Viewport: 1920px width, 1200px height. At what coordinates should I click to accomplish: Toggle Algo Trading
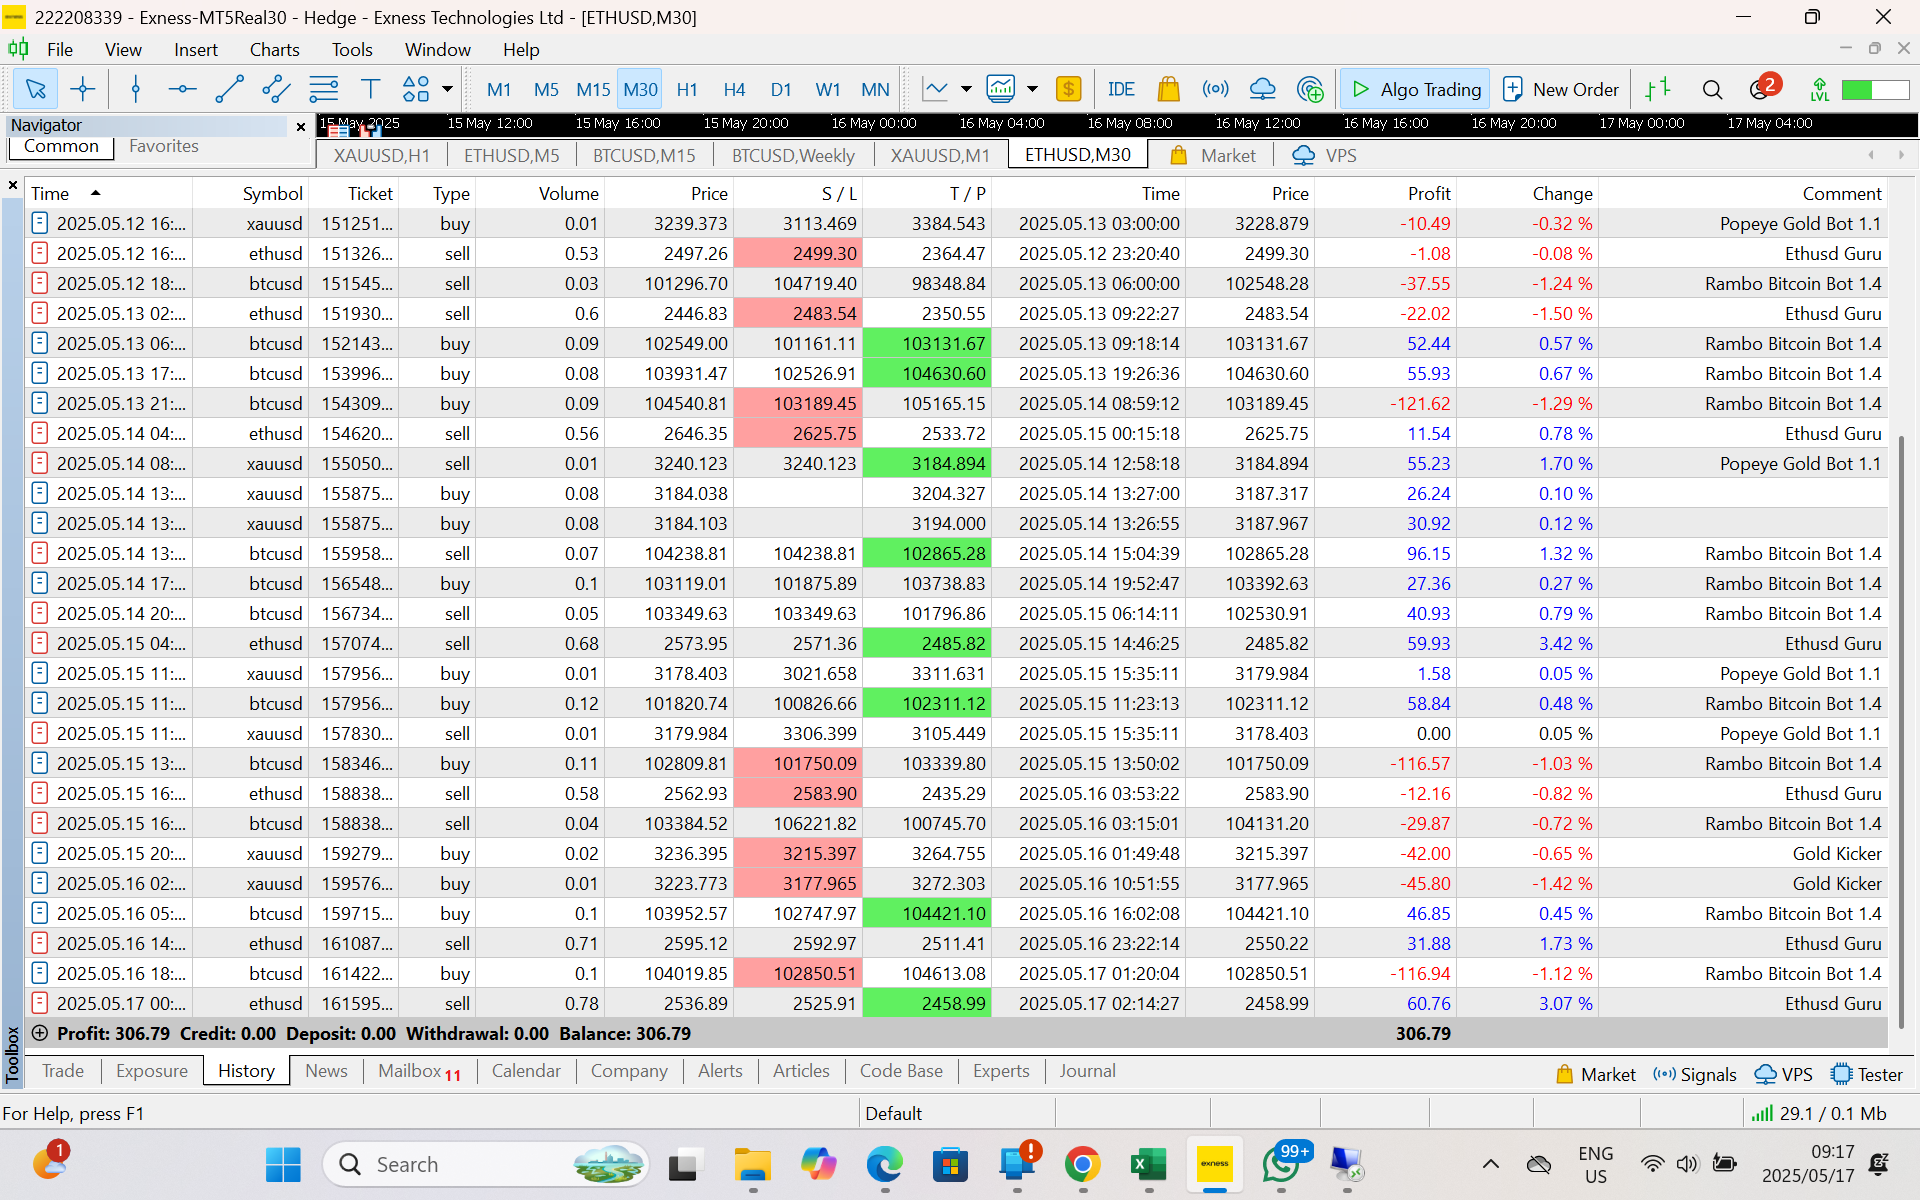click(x=1415, y=90)
